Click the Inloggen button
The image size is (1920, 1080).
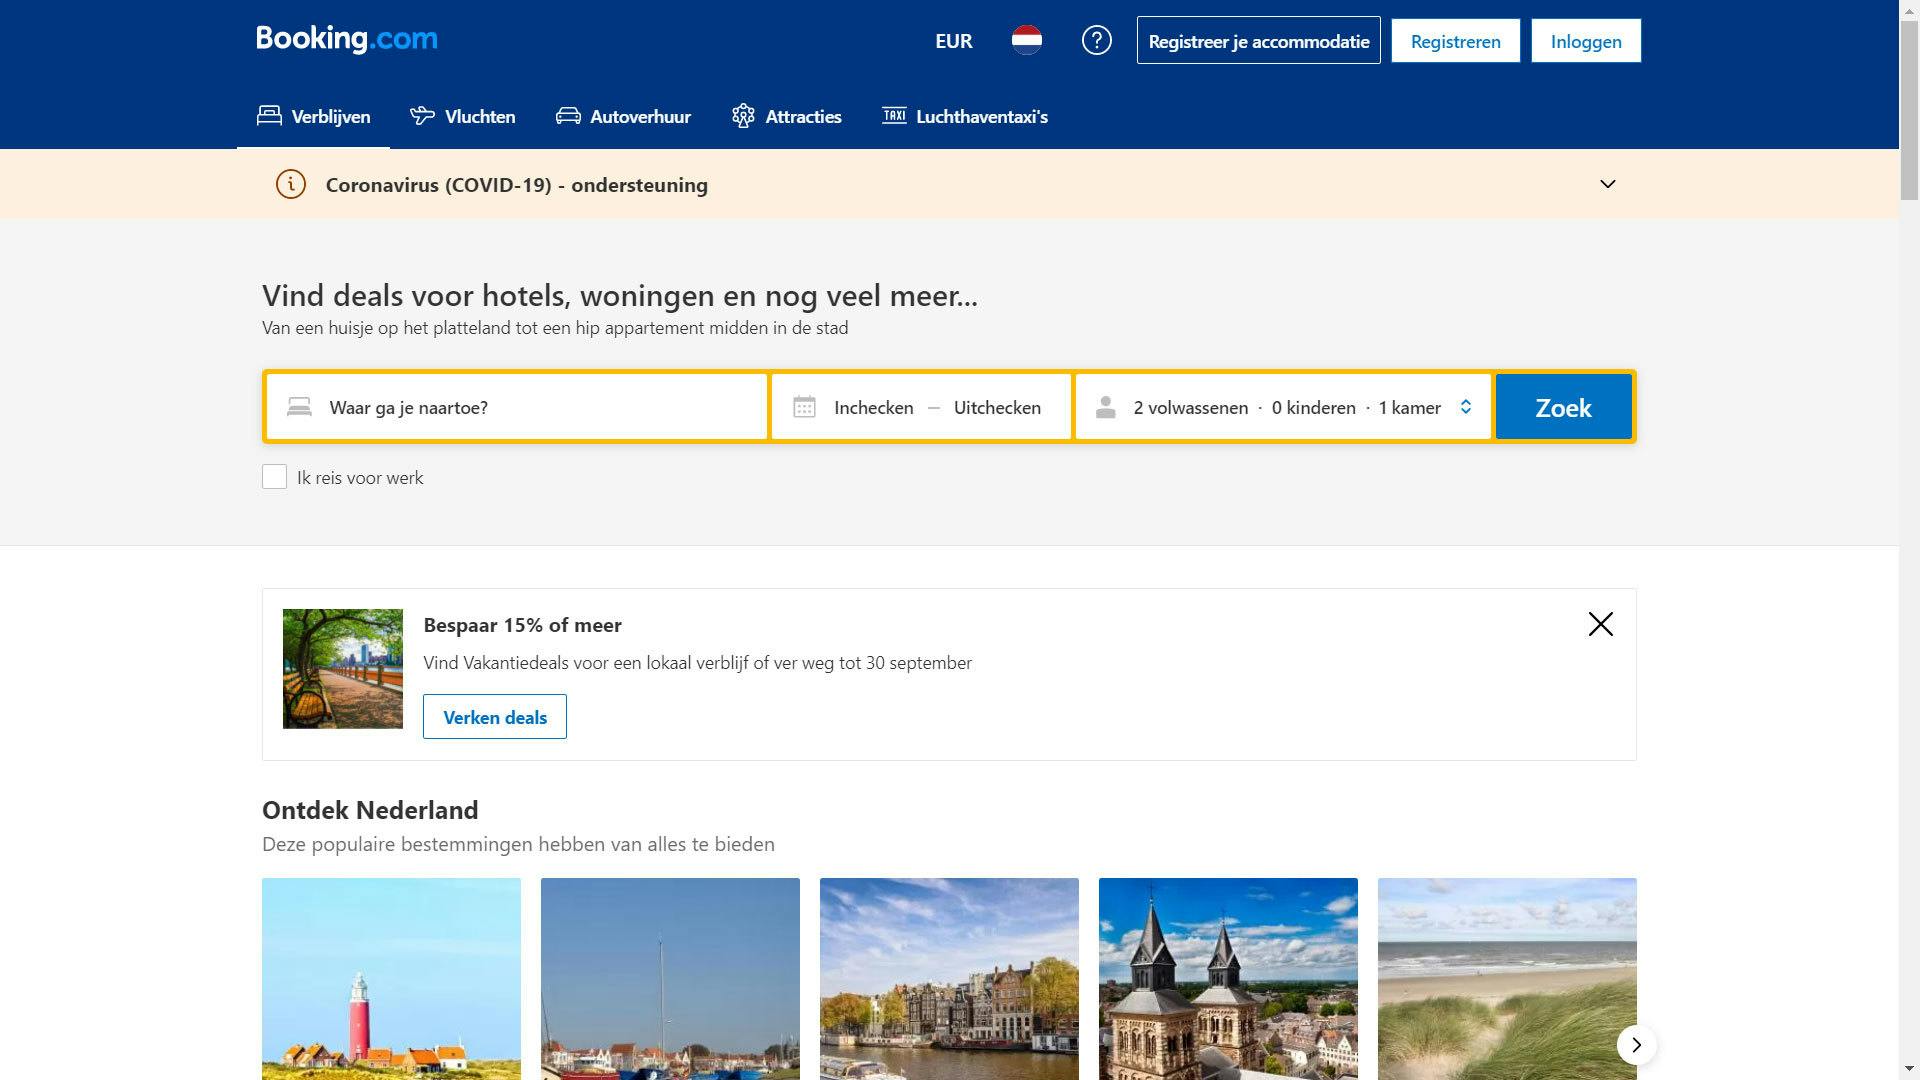coord(1585,41)
